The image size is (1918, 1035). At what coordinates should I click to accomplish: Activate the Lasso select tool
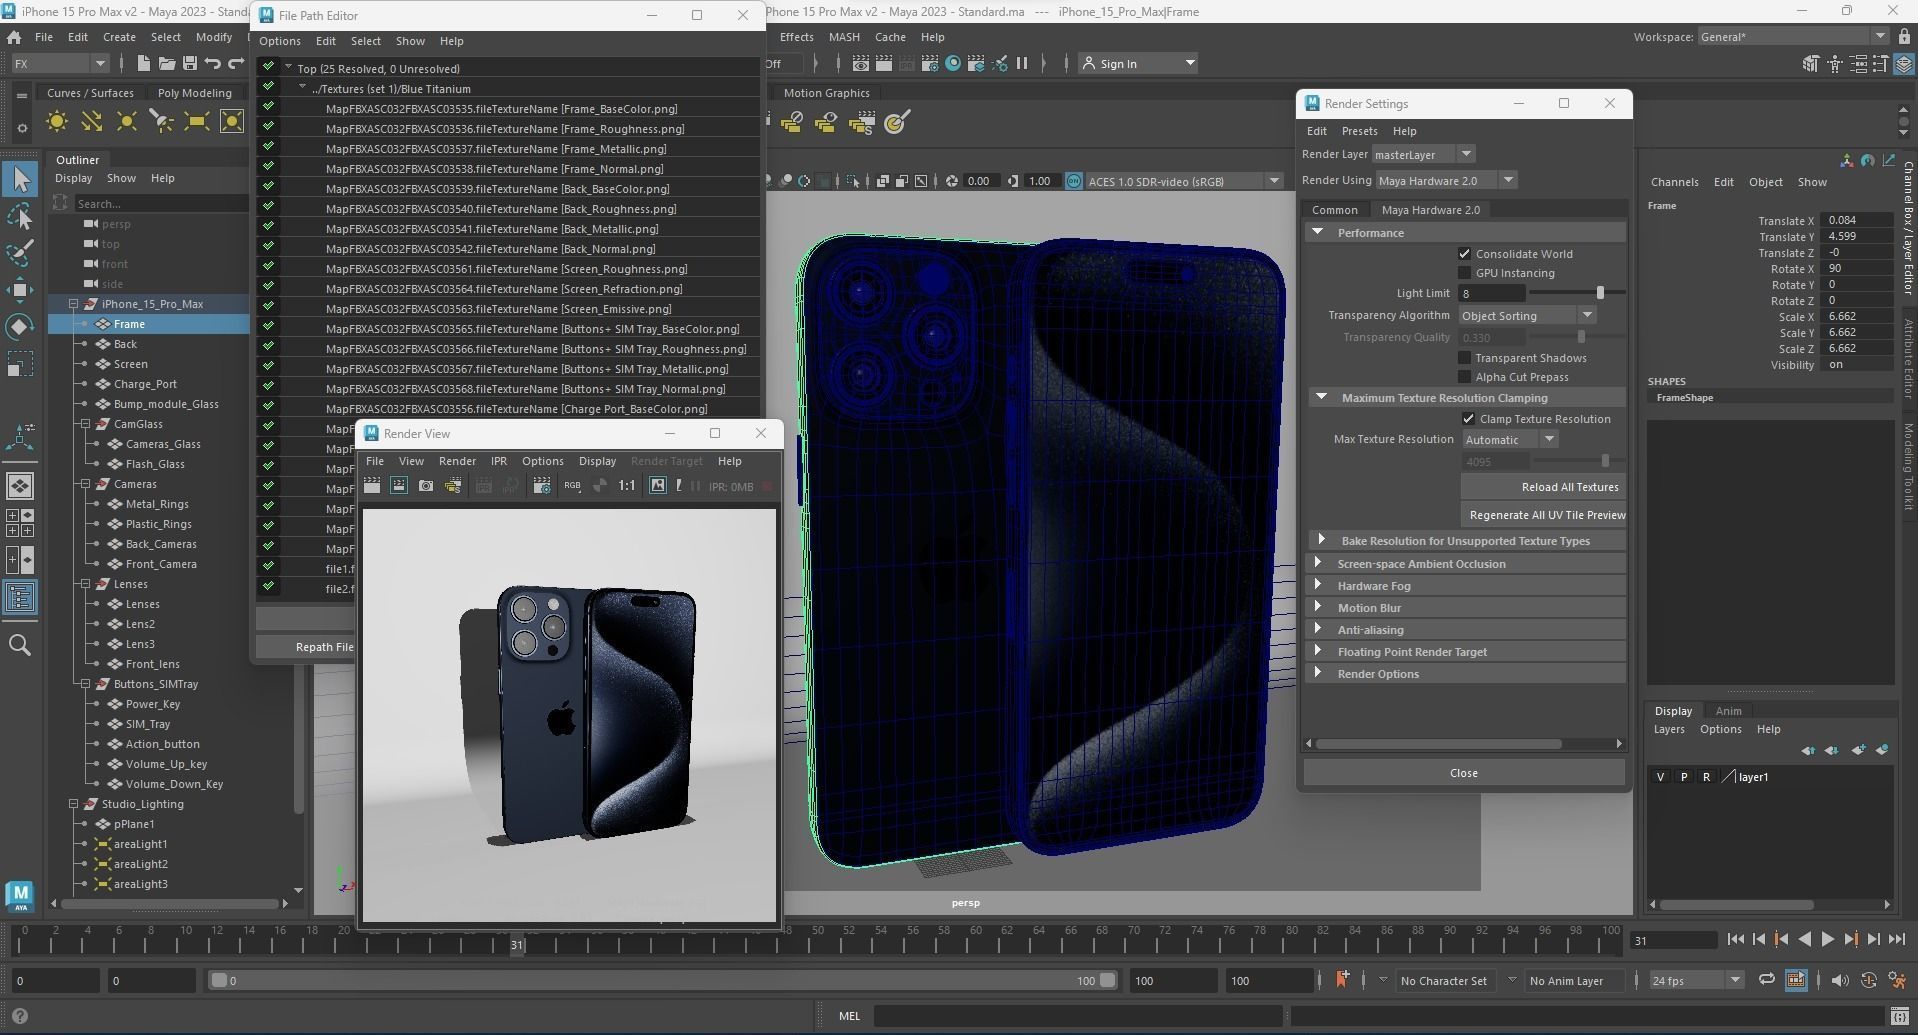click(x=20, y=217)
